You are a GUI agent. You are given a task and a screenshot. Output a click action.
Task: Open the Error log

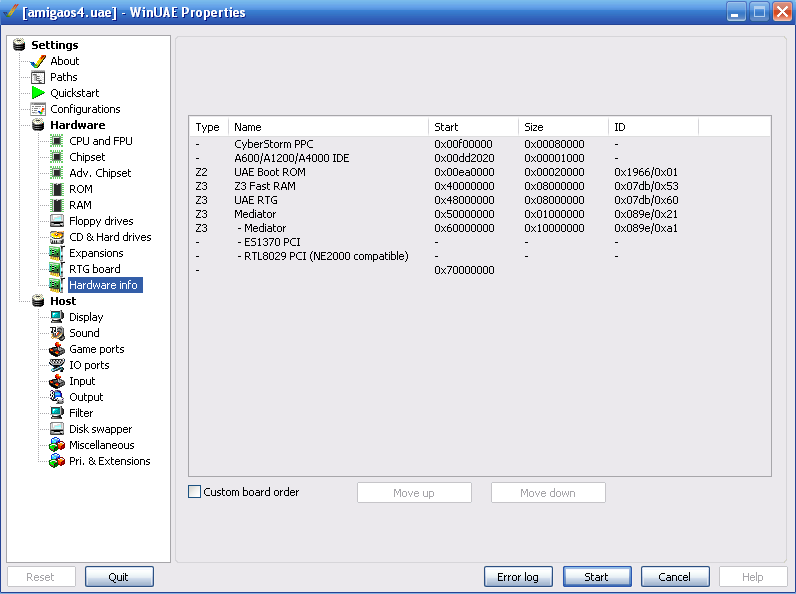[518, 577]
